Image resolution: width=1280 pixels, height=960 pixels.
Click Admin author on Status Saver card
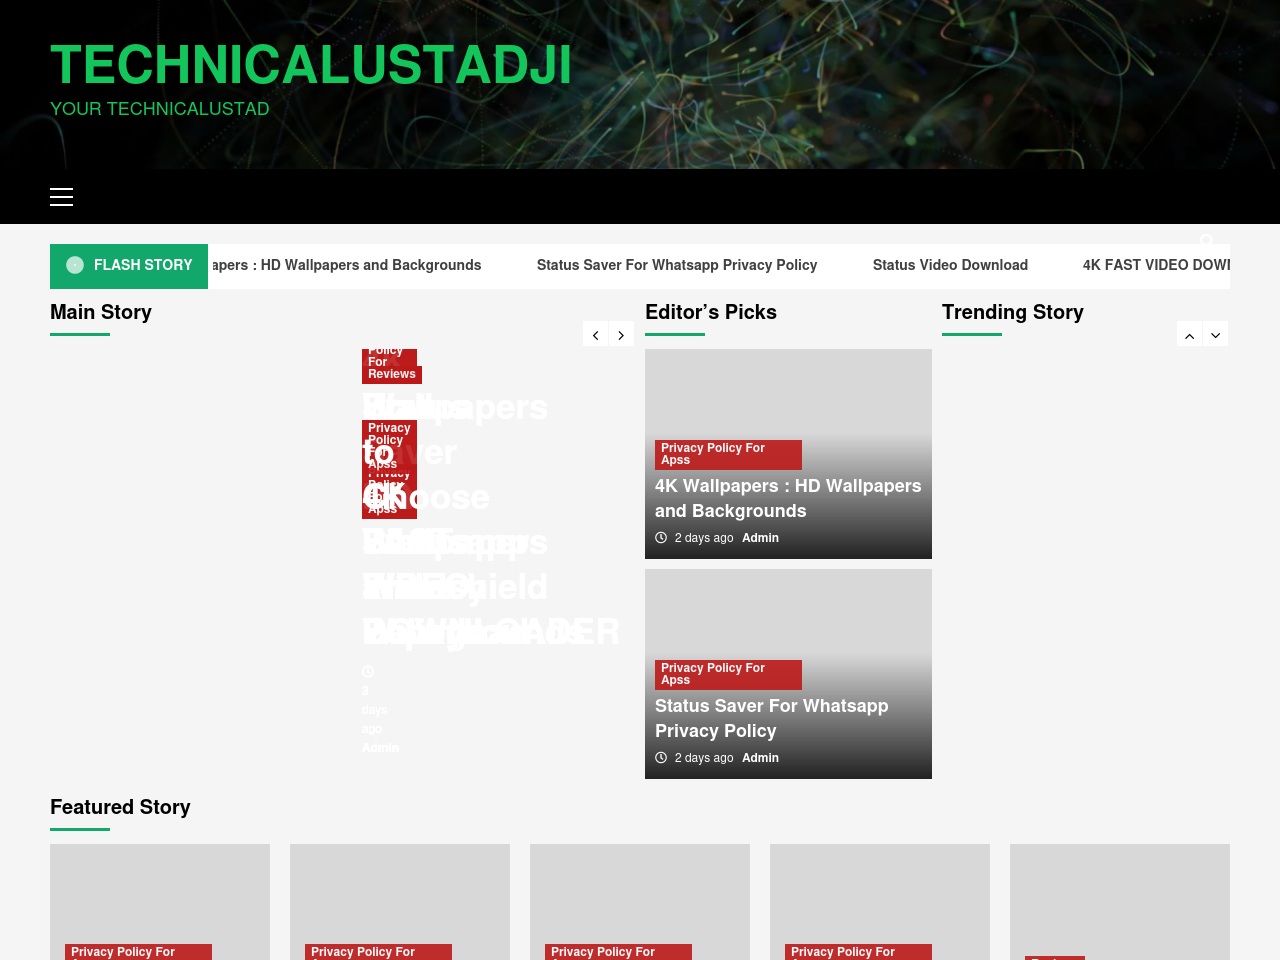pyautogui.click(x=760, y=758)
